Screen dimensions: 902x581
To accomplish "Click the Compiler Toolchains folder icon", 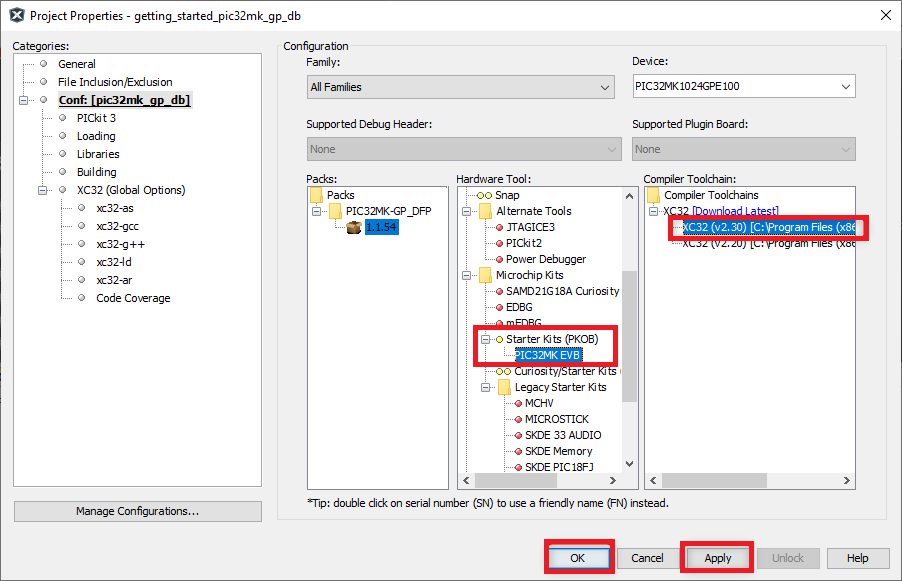I will [x=653, y=195].
